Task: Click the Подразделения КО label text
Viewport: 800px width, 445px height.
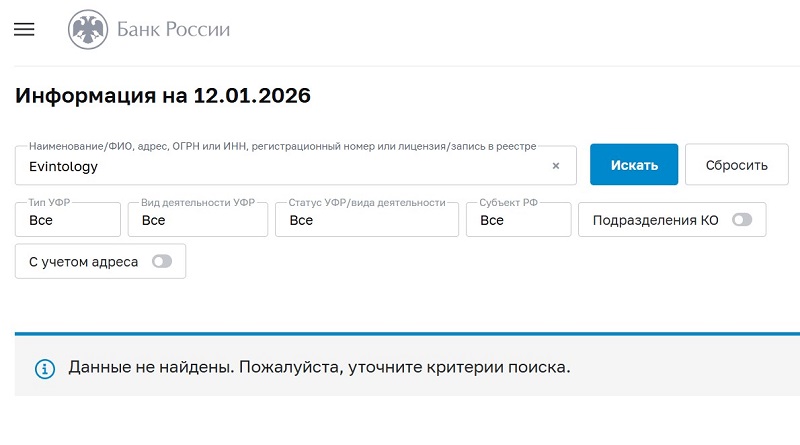Action: click(x=655, y=220)
